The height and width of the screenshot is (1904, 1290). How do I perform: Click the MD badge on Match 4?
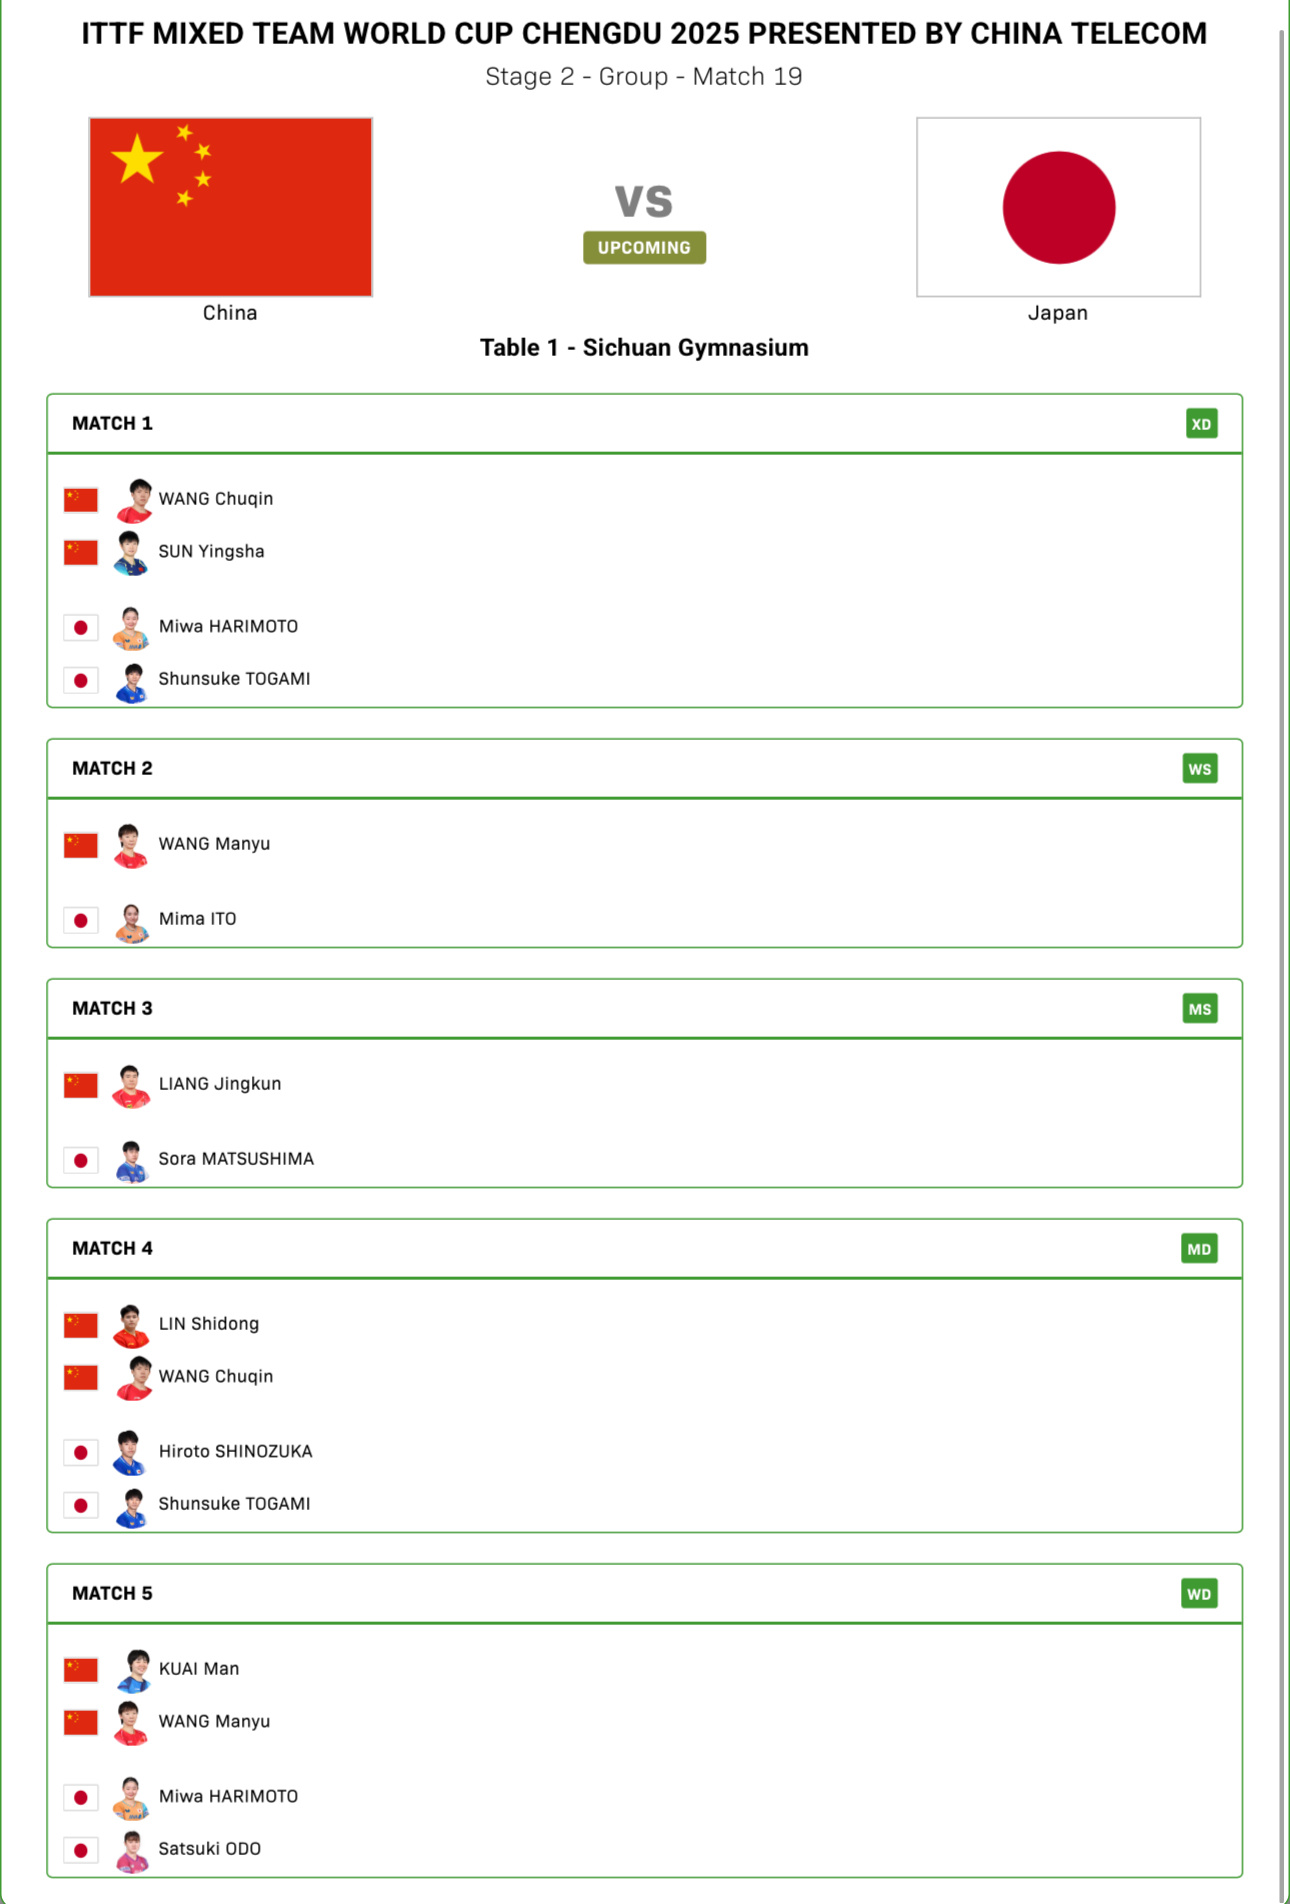pyautogui.click(x=1199, y=1249)
